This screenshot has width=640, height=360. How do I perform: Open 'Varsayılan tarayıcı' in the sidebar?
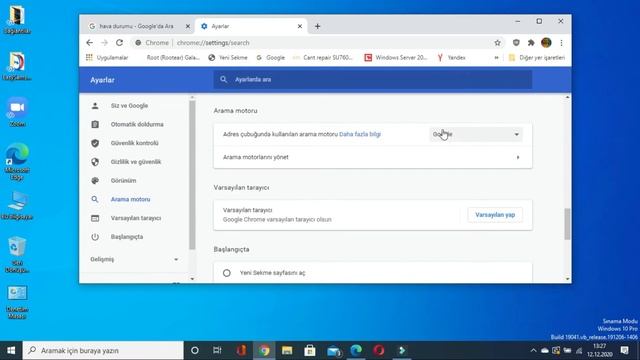pyautogui.click(x=135, y=218)
